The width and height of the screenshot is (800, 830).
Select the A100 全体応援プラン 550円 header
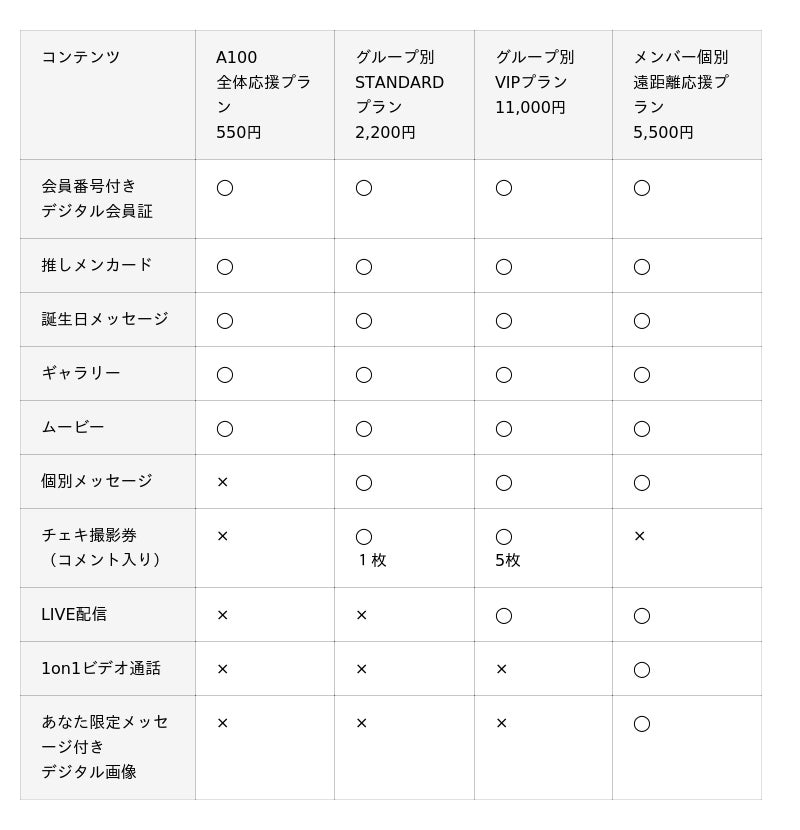[x=264, y=95]
